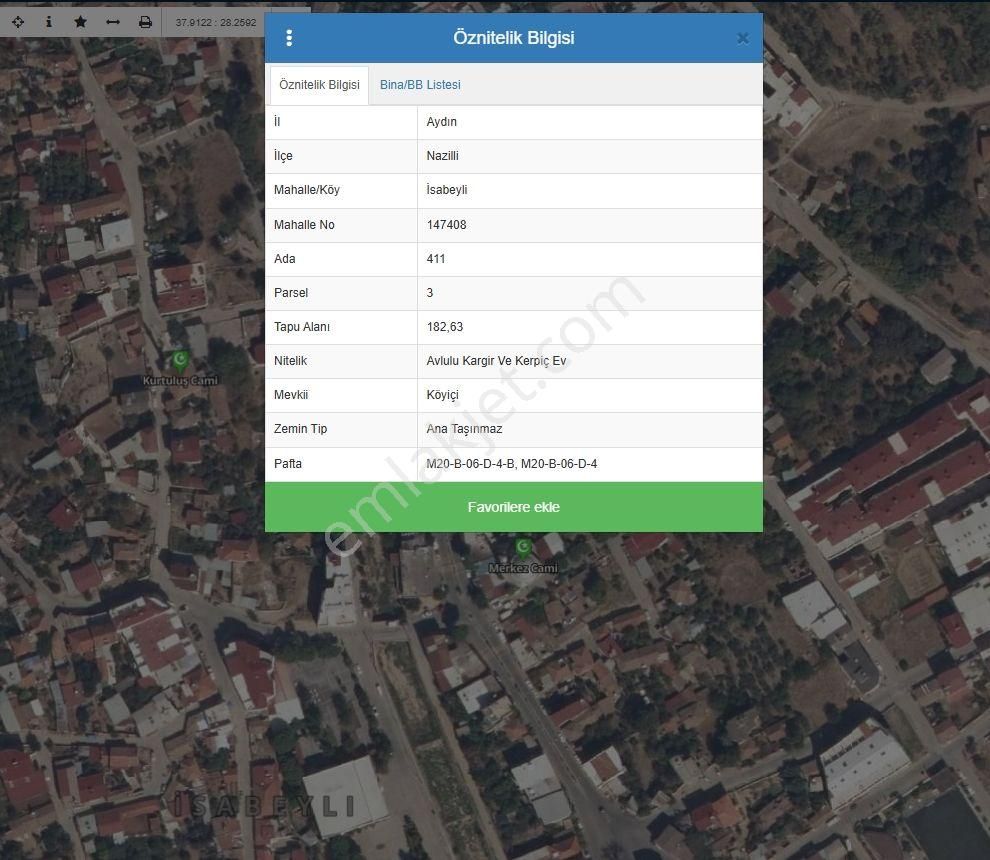990x860 pixels.
Task: Select Mevkii value Köyiçi
Action: tap(443, 395)
